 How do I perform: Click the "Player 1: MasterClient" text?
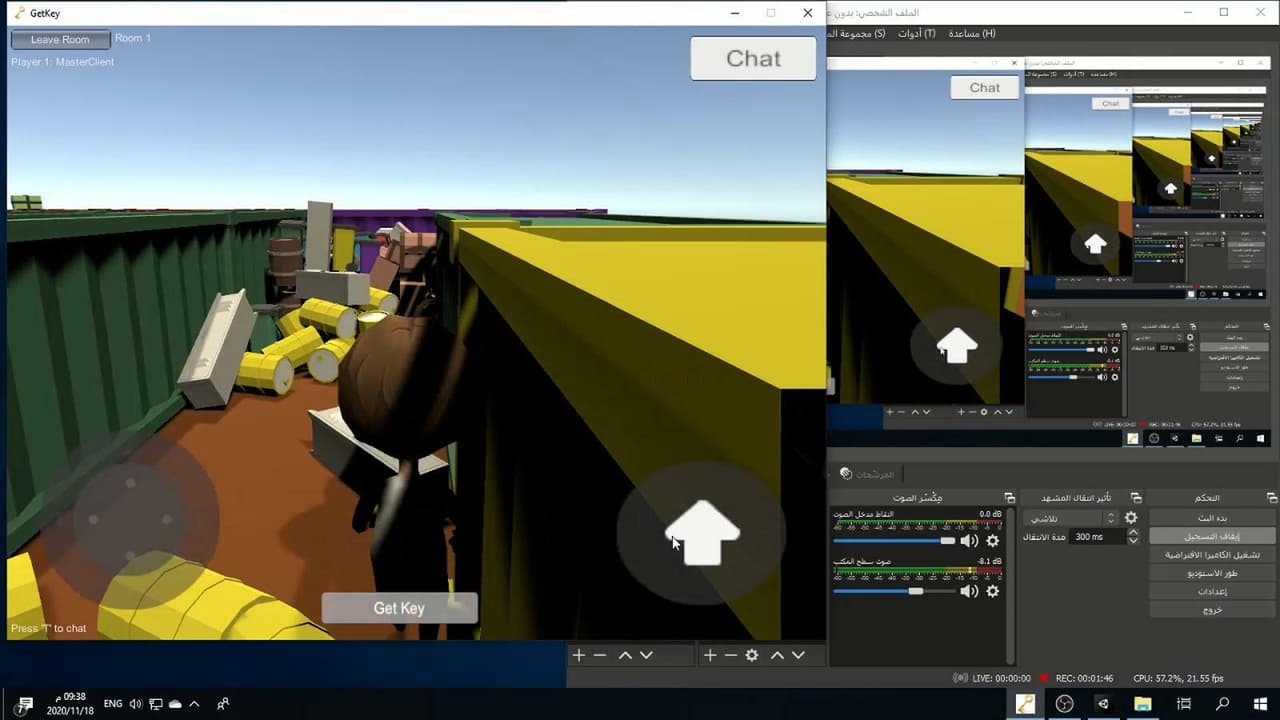pos(63,62)
